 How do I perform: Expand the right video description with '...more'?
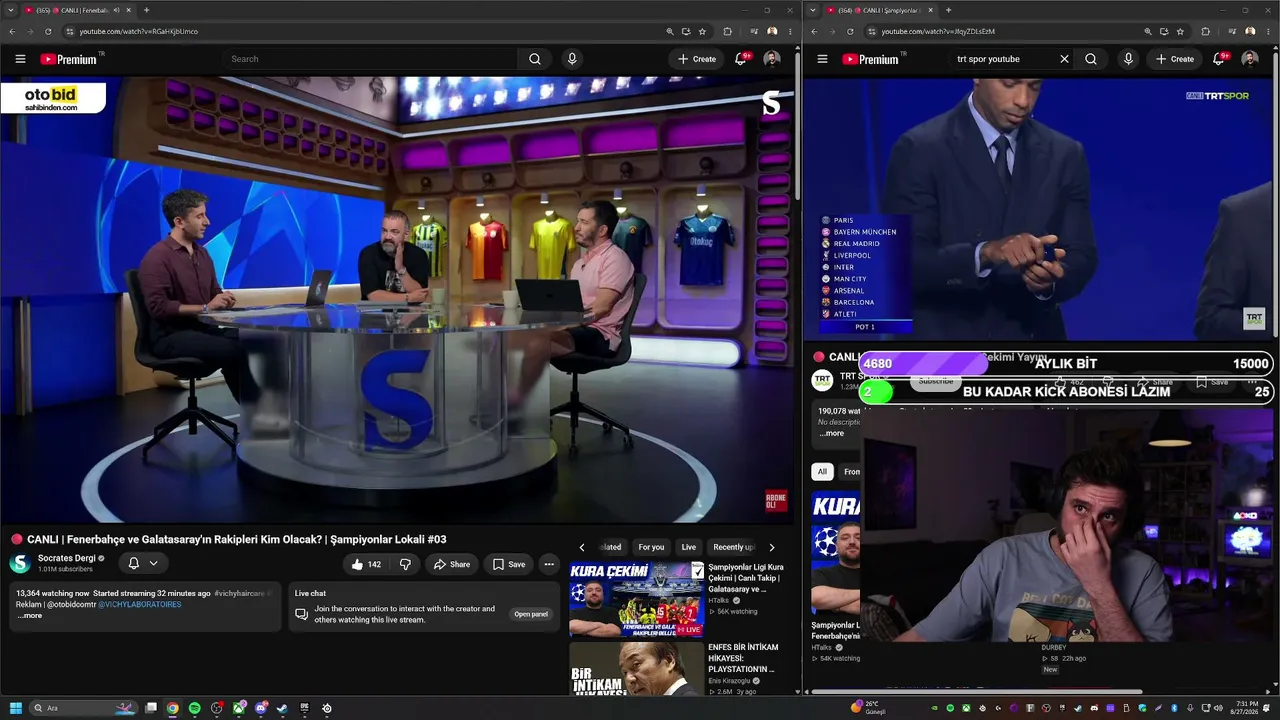point(832,433)
